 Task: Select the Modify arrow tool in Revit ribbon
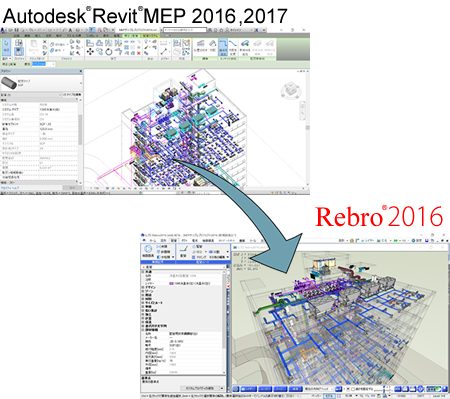[6, 46]
